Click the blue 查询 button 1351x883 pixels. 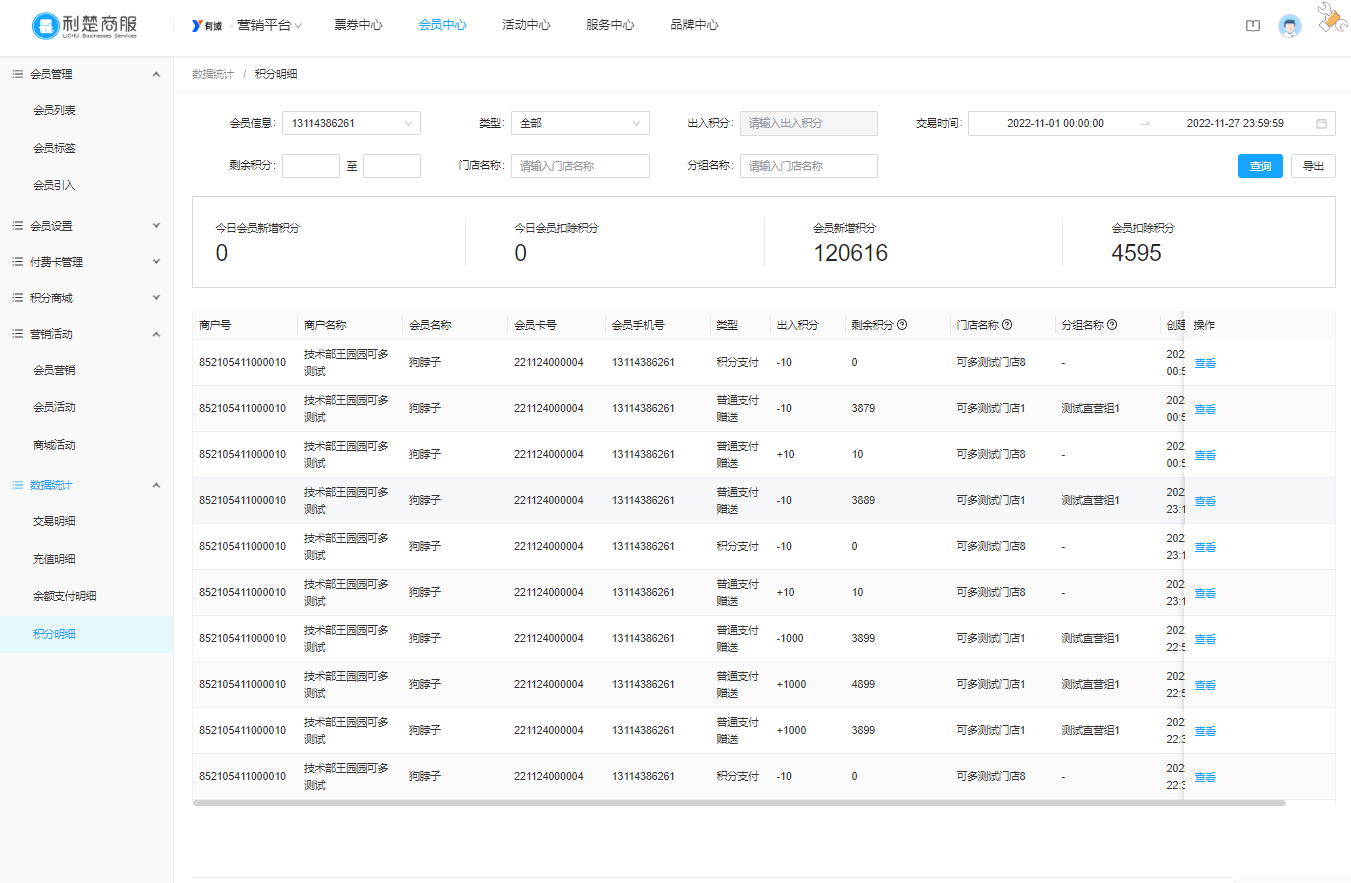[x=1260, y=166]
